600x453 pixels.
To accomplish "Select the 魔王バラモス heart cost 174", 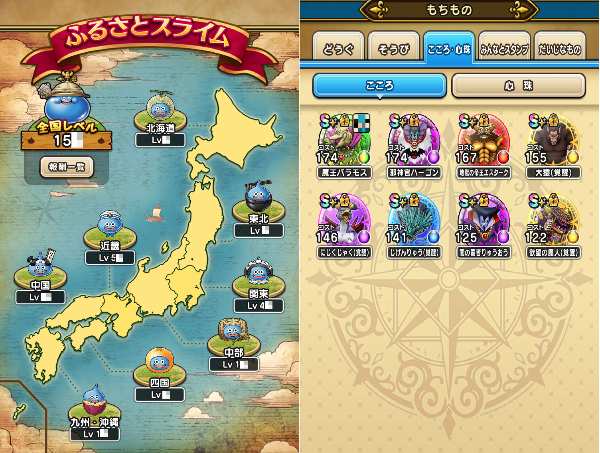I will coord(345,146).
